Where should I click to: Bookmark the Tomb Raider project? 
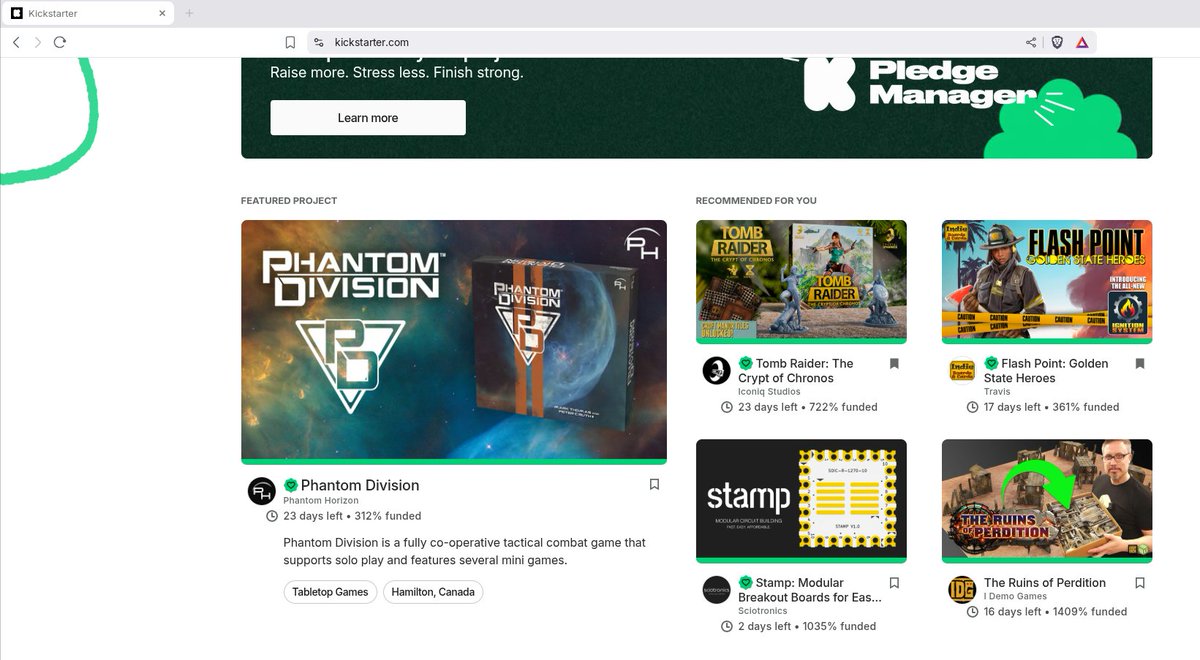[x=894, y=364]
